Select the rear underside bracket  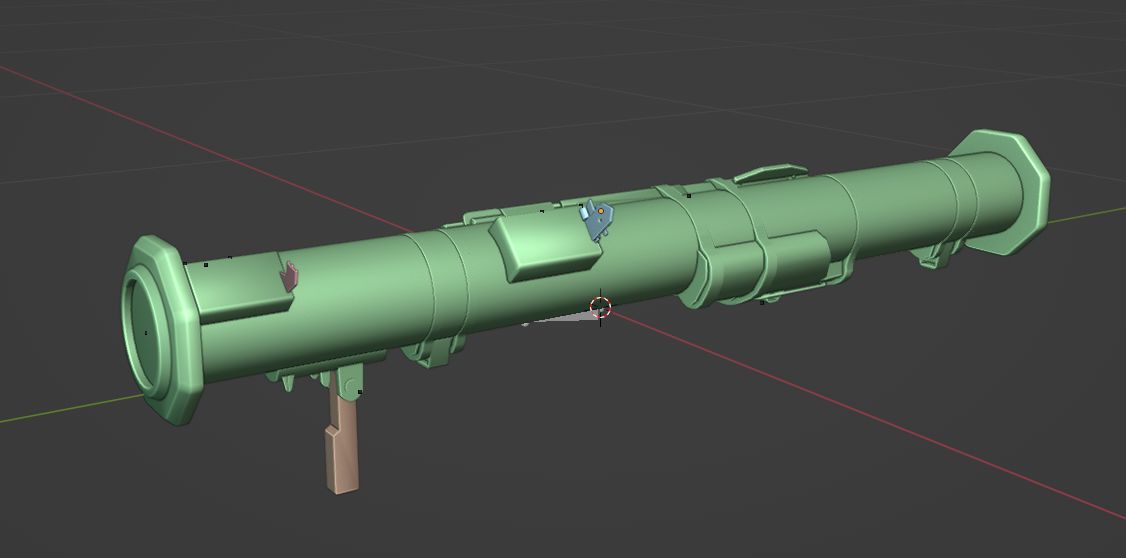[933, 259]
